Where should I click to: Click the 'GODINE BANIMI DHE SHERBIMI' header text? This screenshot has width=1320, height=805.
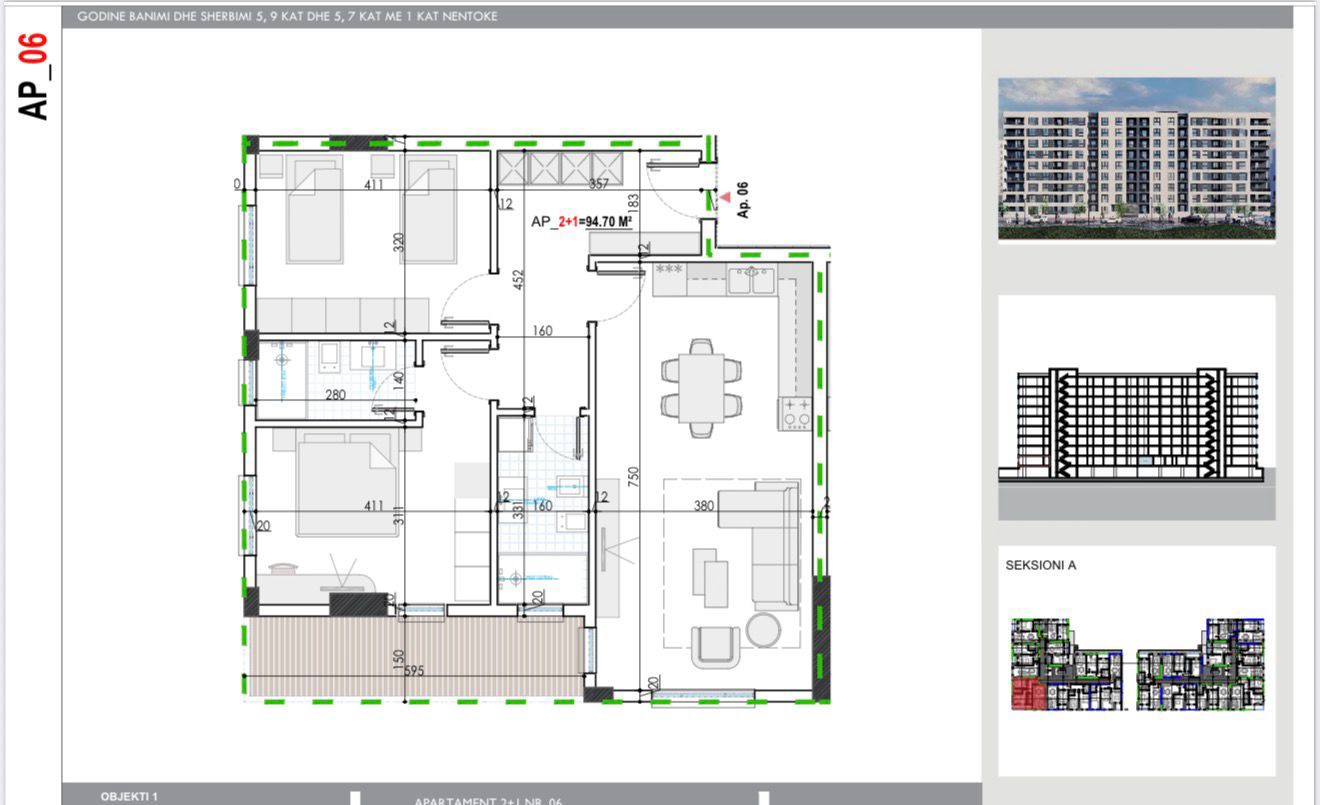tap(287, 16)
